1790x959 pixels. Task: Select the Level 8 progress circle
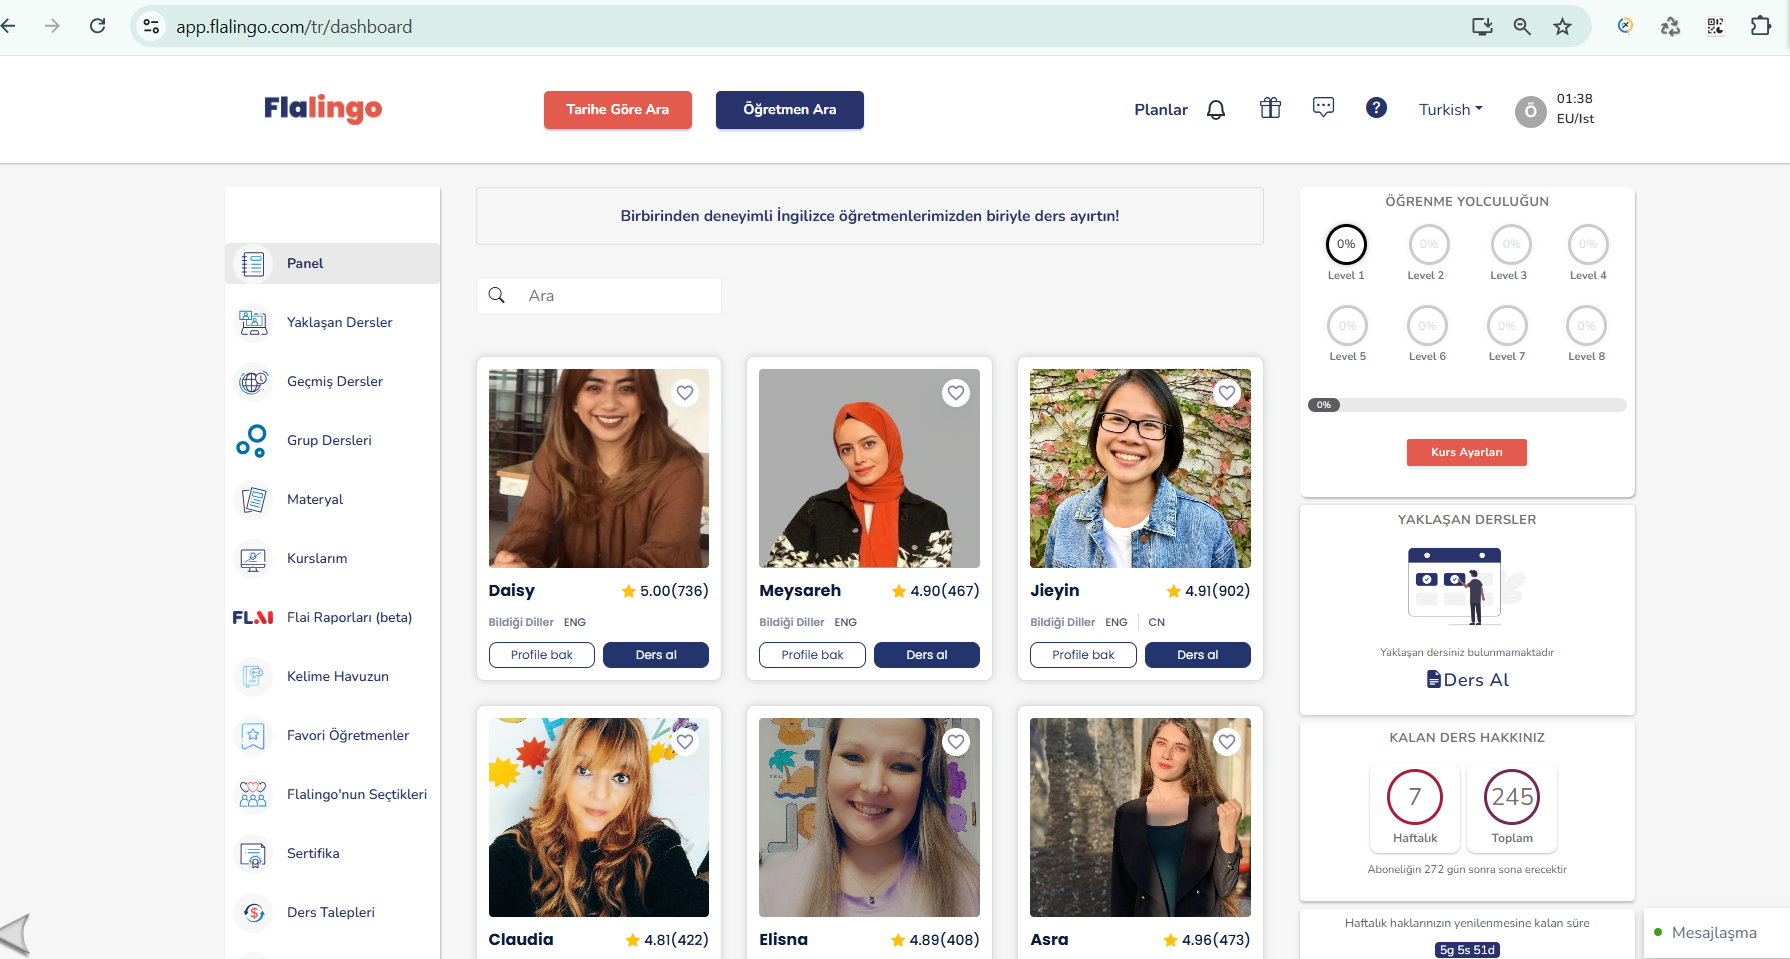1587,326
